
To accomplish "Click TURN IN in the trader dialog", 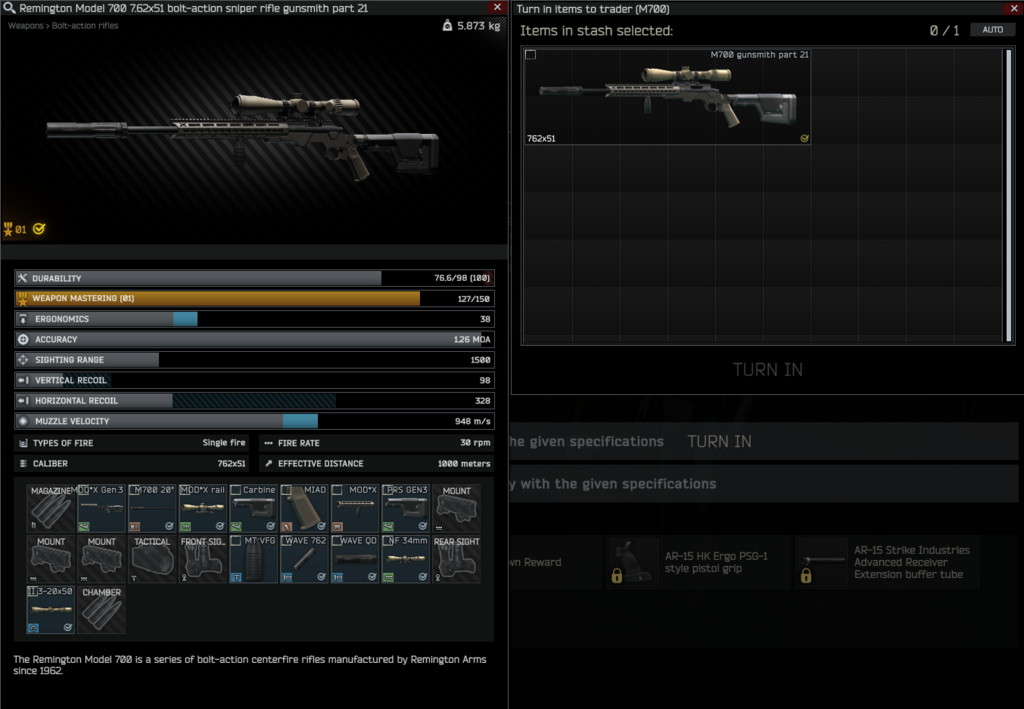I will point(767,369).
